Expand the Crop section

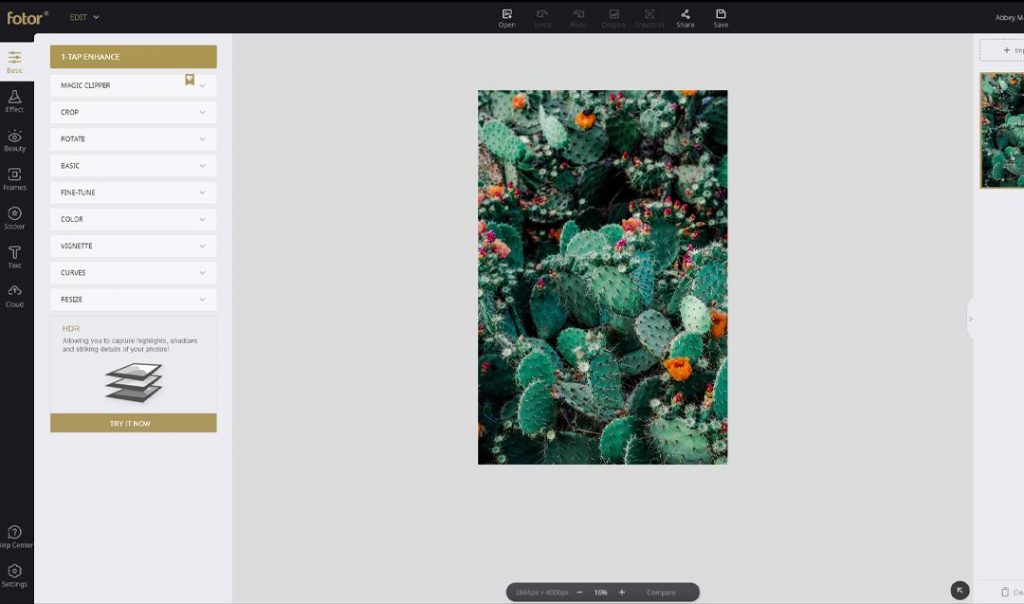click(133, 112)
